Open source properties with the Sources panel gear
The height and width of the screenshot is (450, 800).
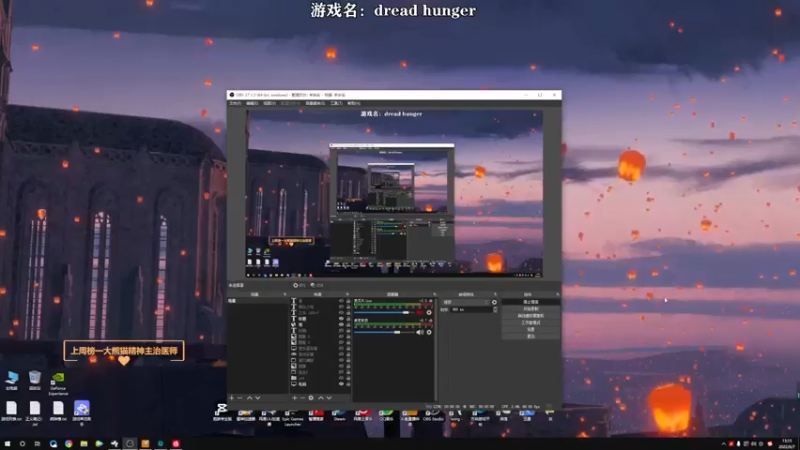pos(311,397)
